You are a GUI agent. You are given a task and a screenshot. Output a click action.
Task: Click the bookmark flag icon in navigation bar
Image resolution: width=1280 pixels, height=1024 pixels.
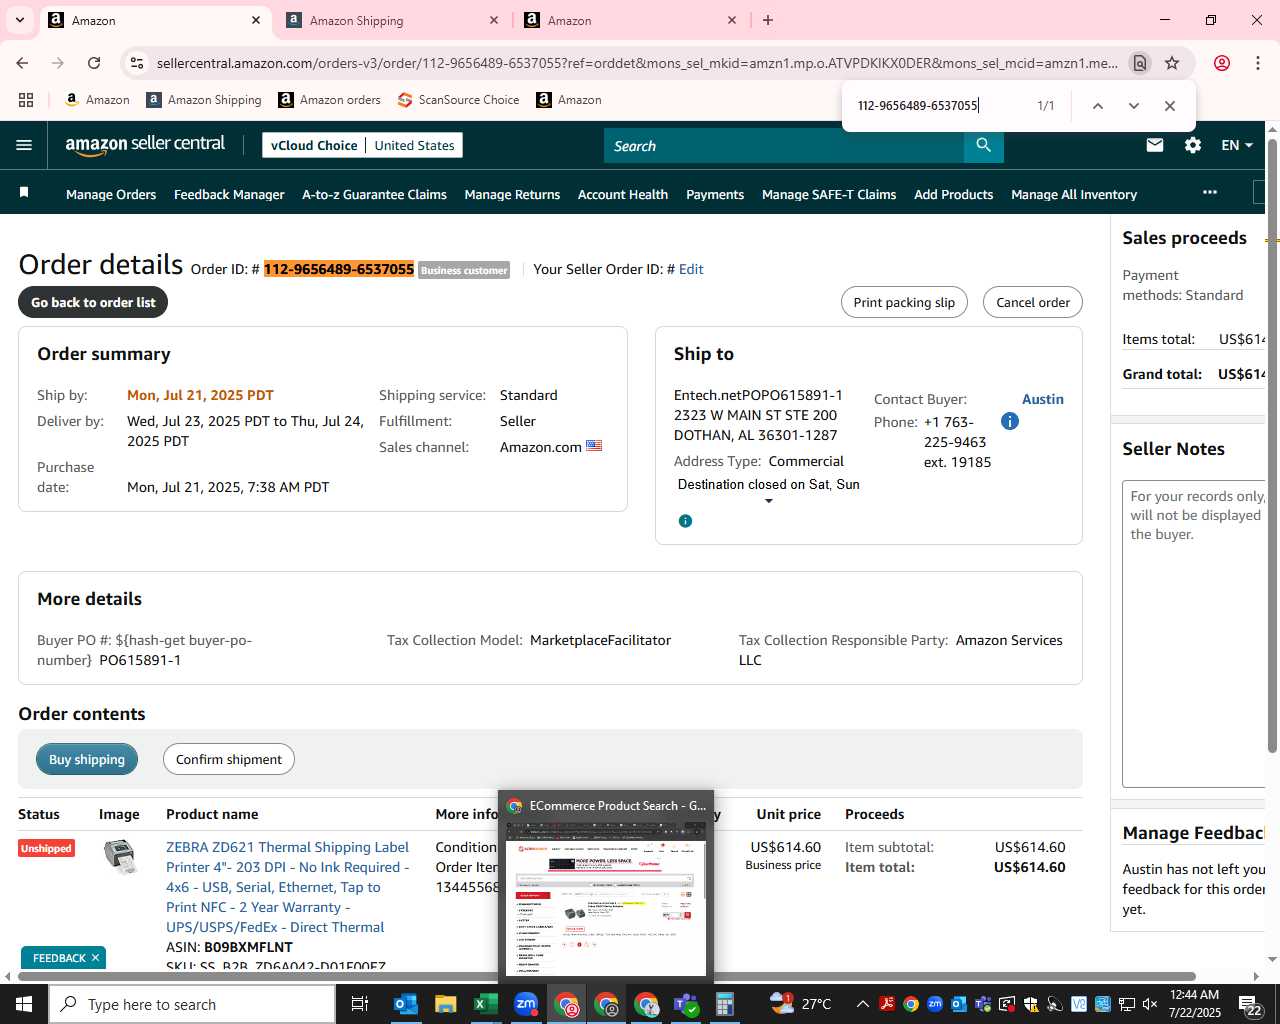[24, 192]
